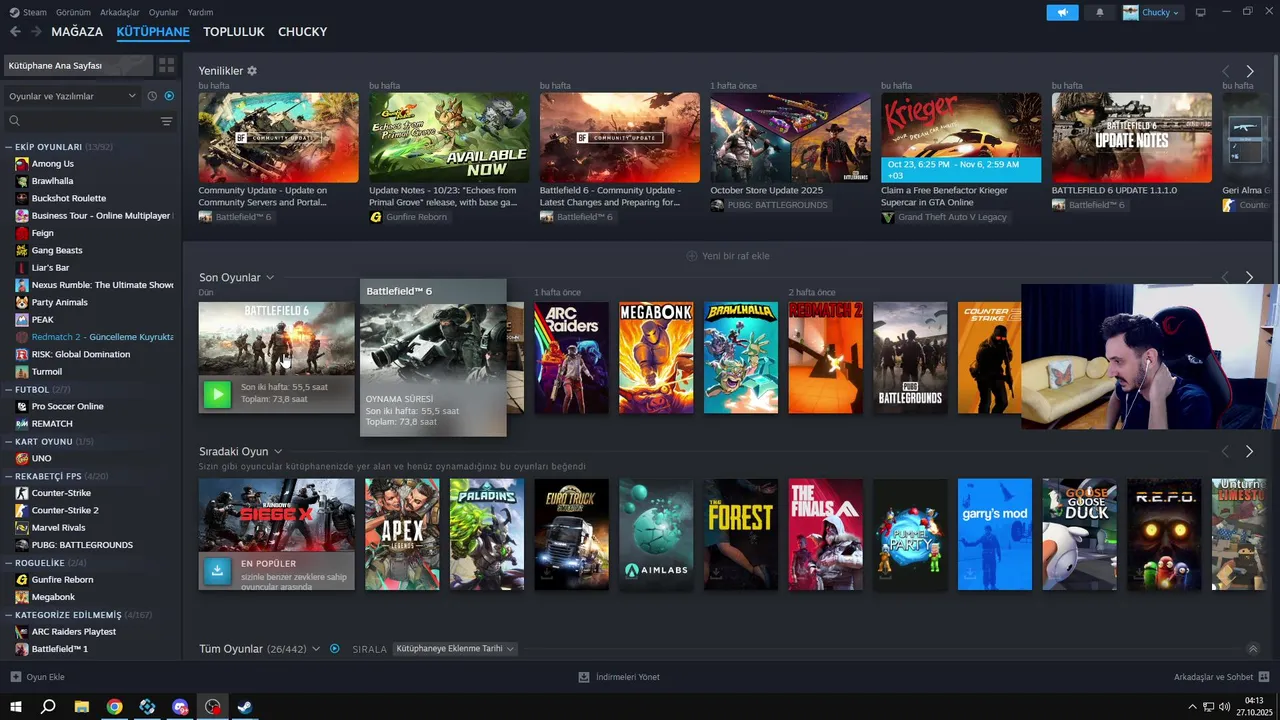The width and height of the screenshot is (1280, 720).
Task: Open CHUCKY profile tab
Action: coord(302,32)
